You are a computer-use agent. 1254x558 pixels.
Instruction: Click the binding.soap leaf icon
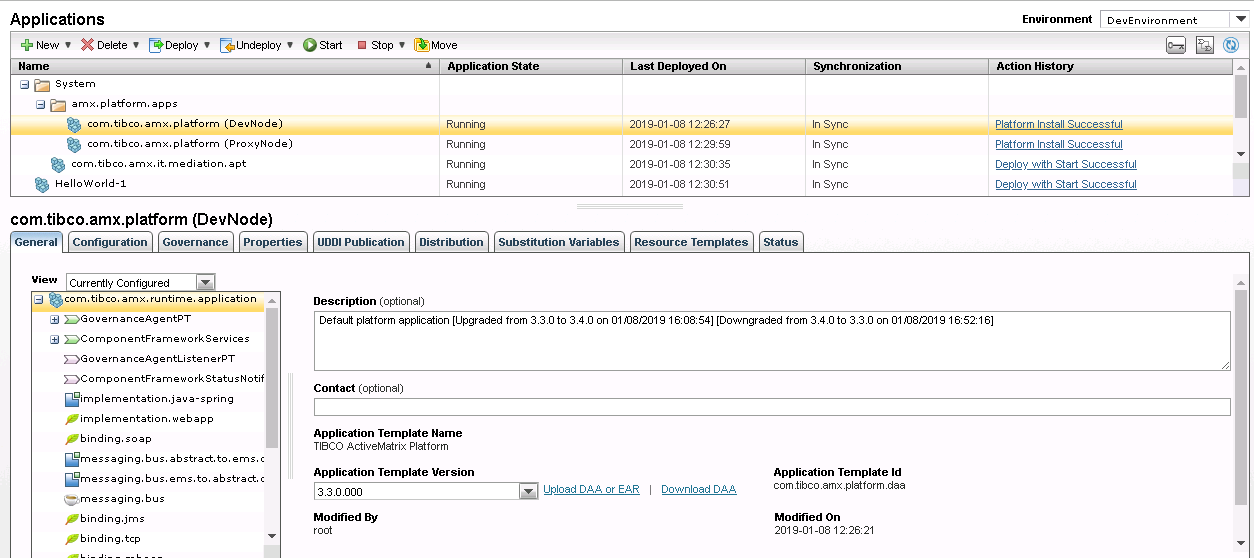71,439
